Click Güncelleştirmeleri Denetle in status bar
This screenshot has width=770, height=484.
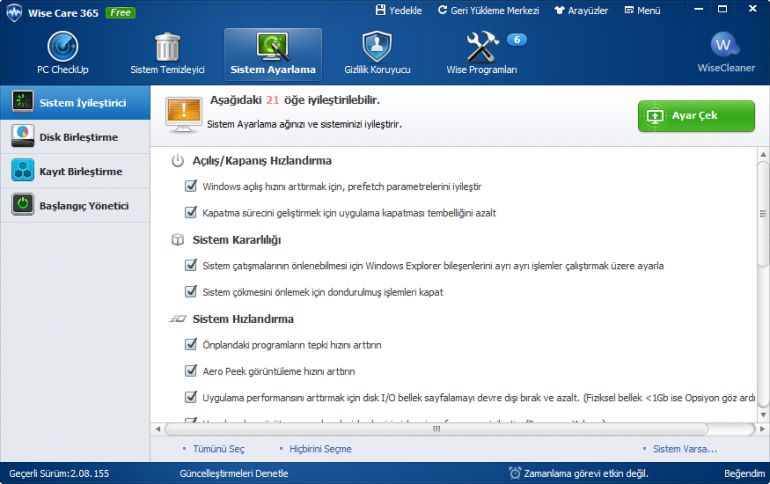[x=234, y=473]
